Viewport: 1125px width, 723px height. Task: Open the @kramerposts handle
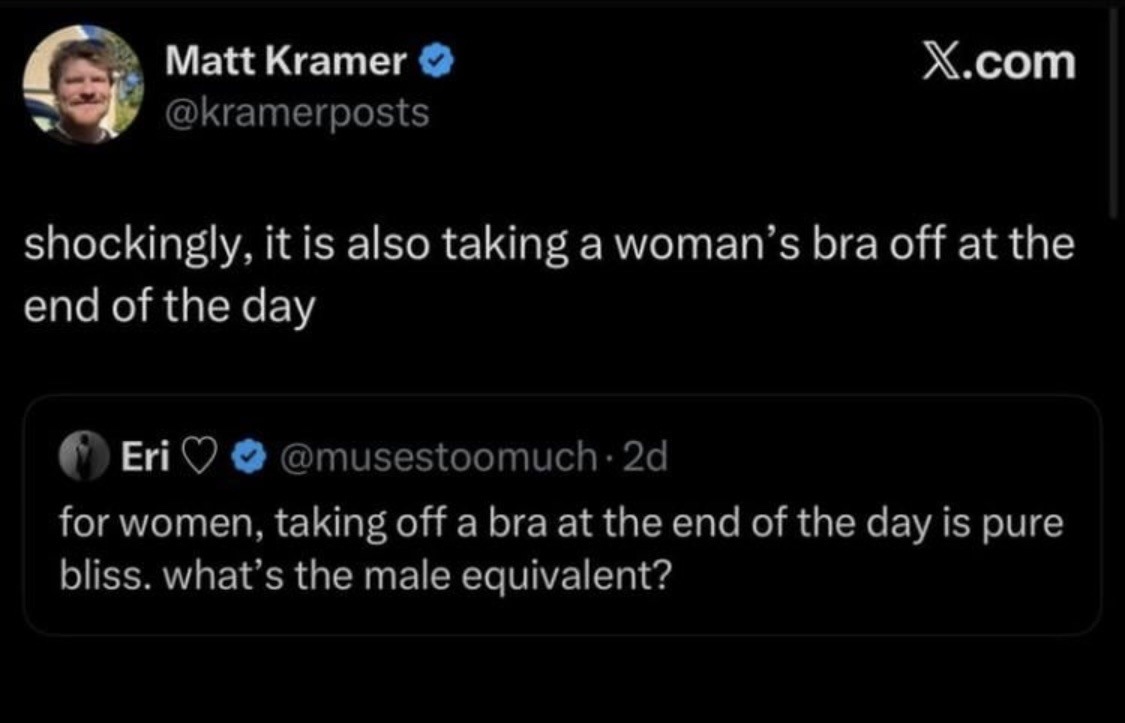click(x=297, y=112)
